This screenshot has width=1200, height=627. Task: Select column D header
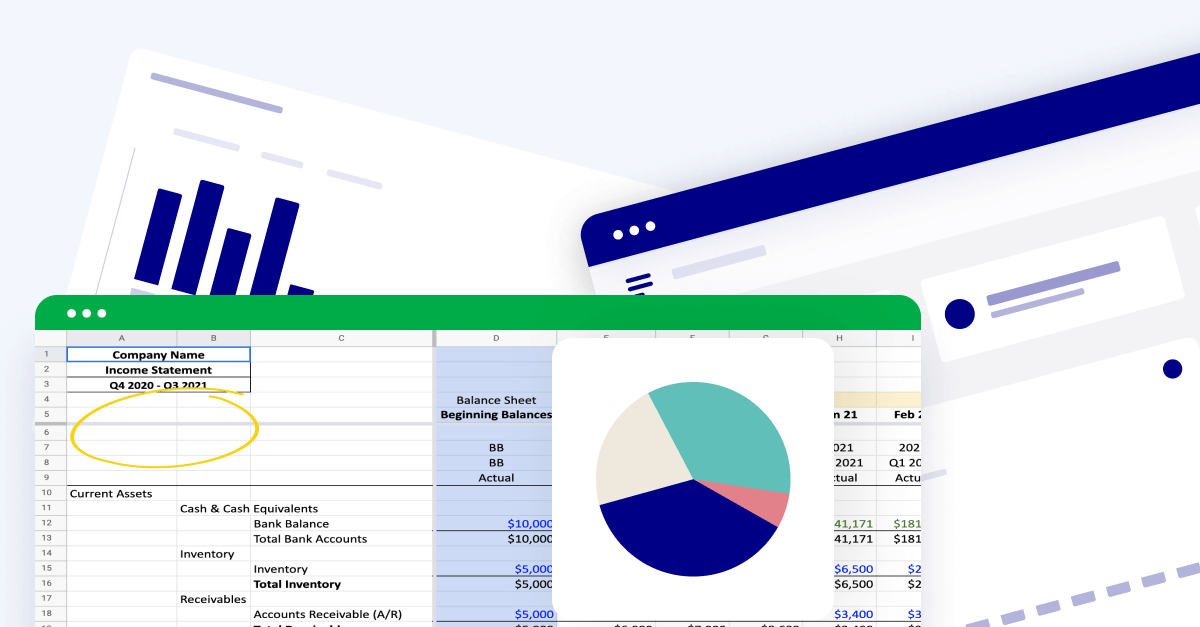pos(496,338)
